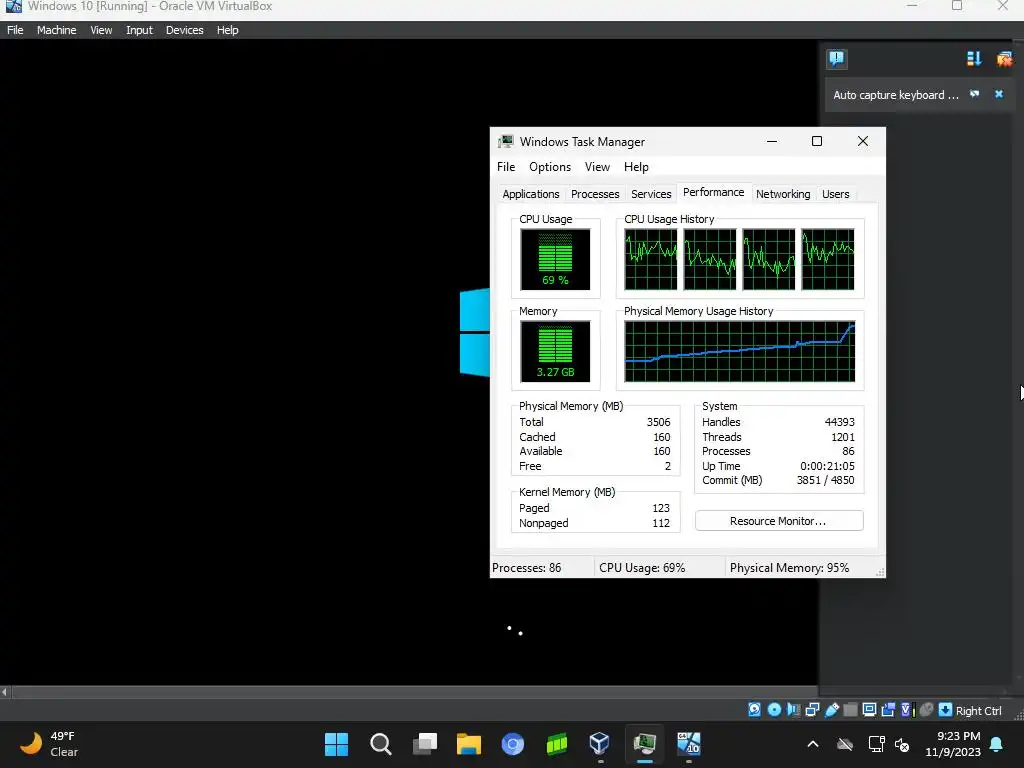This screenshot has height=768, width=1024.
Task: Open VirtualBox View menu
Action: [101, 30]
